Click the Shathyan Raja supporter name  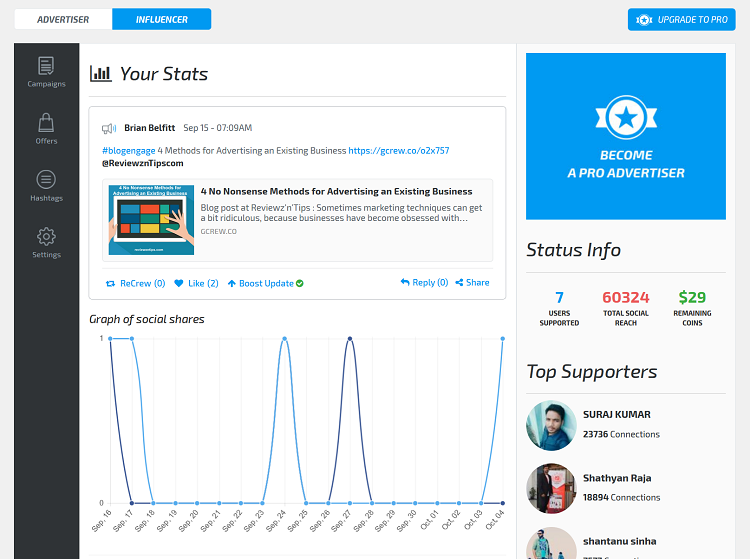[617, 478]
